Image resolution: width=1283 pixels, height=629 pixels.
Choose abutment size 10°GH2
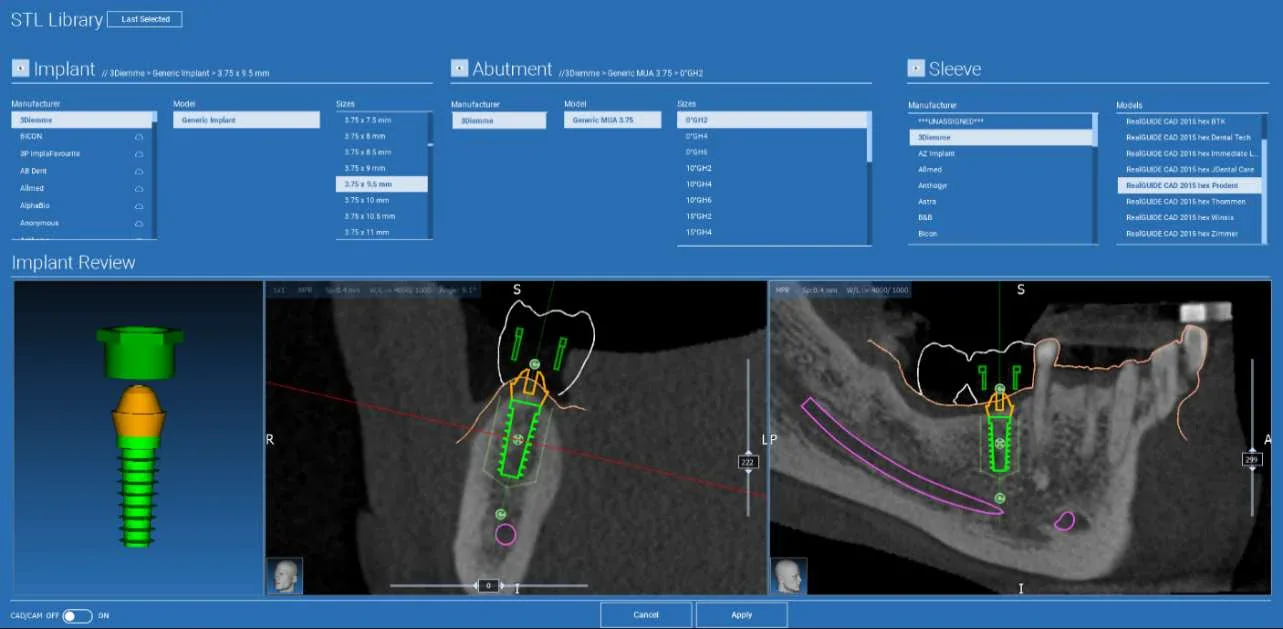pos(771,168)
